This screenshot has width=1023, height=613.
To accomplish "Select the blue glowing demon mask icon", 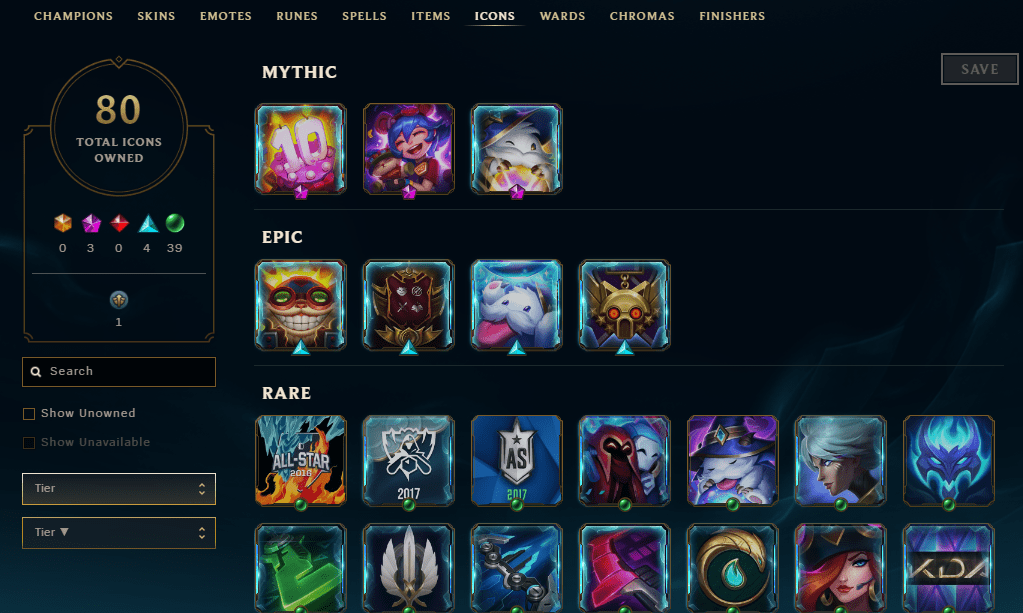I will [948, 461].
